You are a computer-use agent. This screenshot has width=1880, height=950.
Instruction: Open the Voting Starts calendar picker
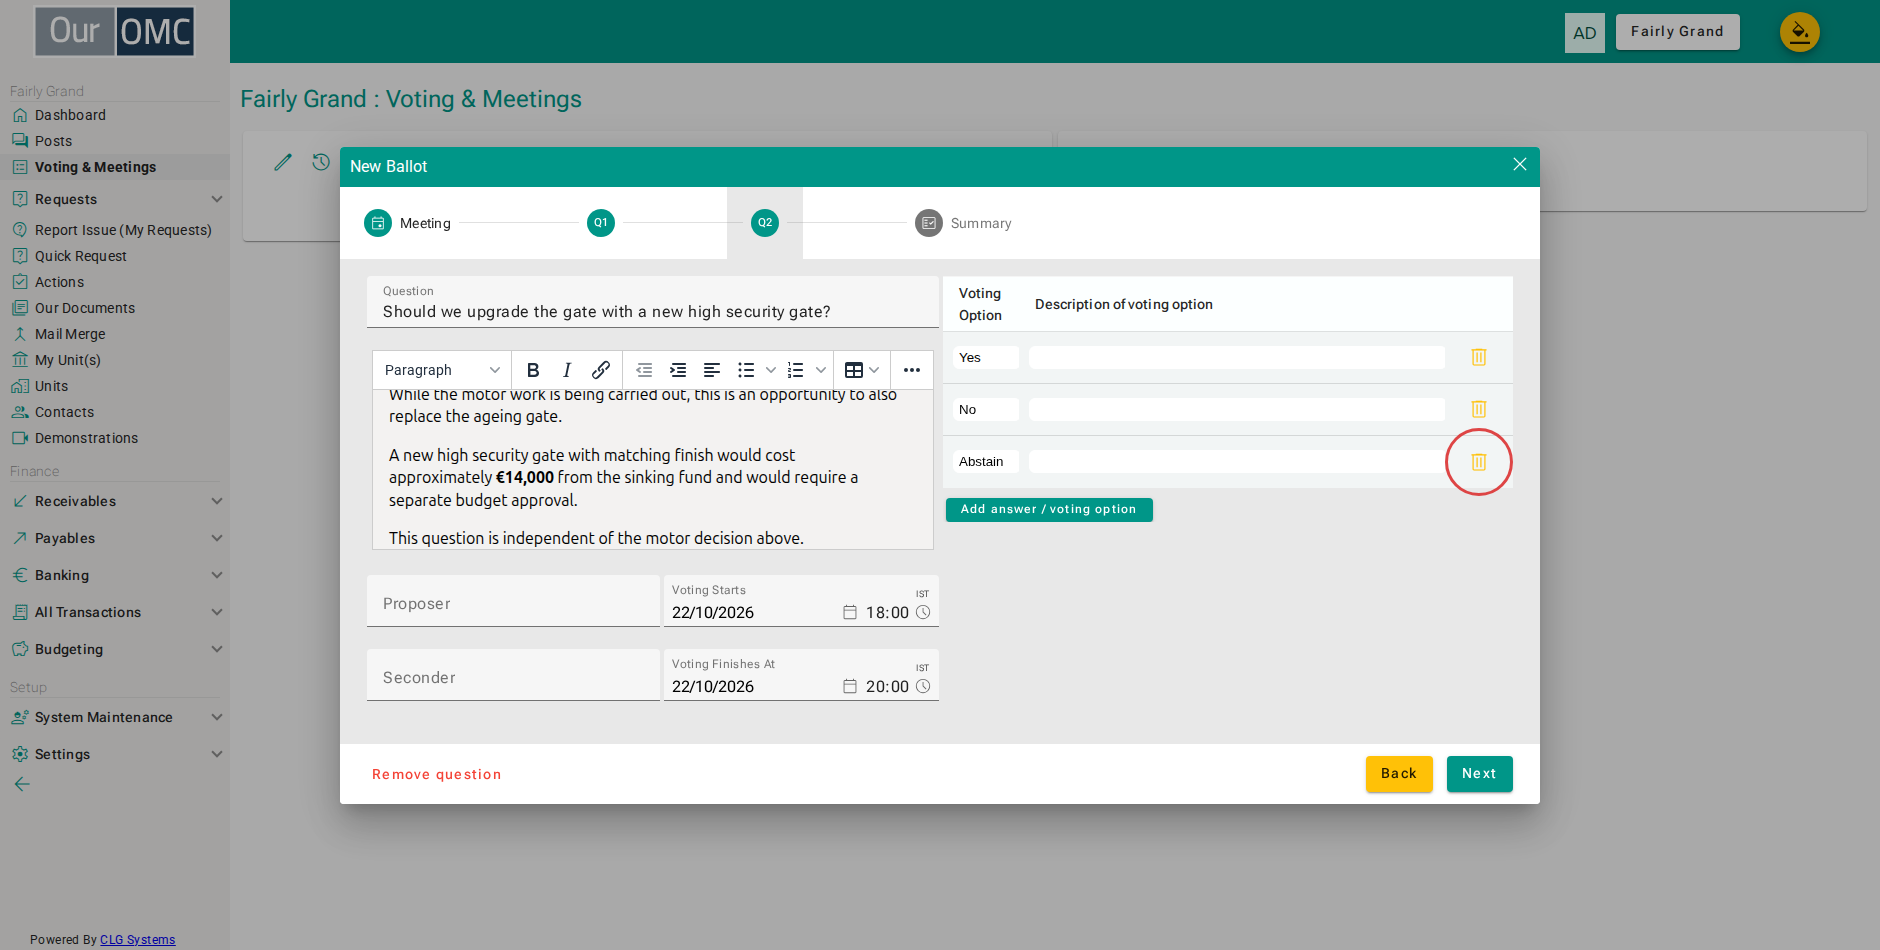(x=850, y=612)
